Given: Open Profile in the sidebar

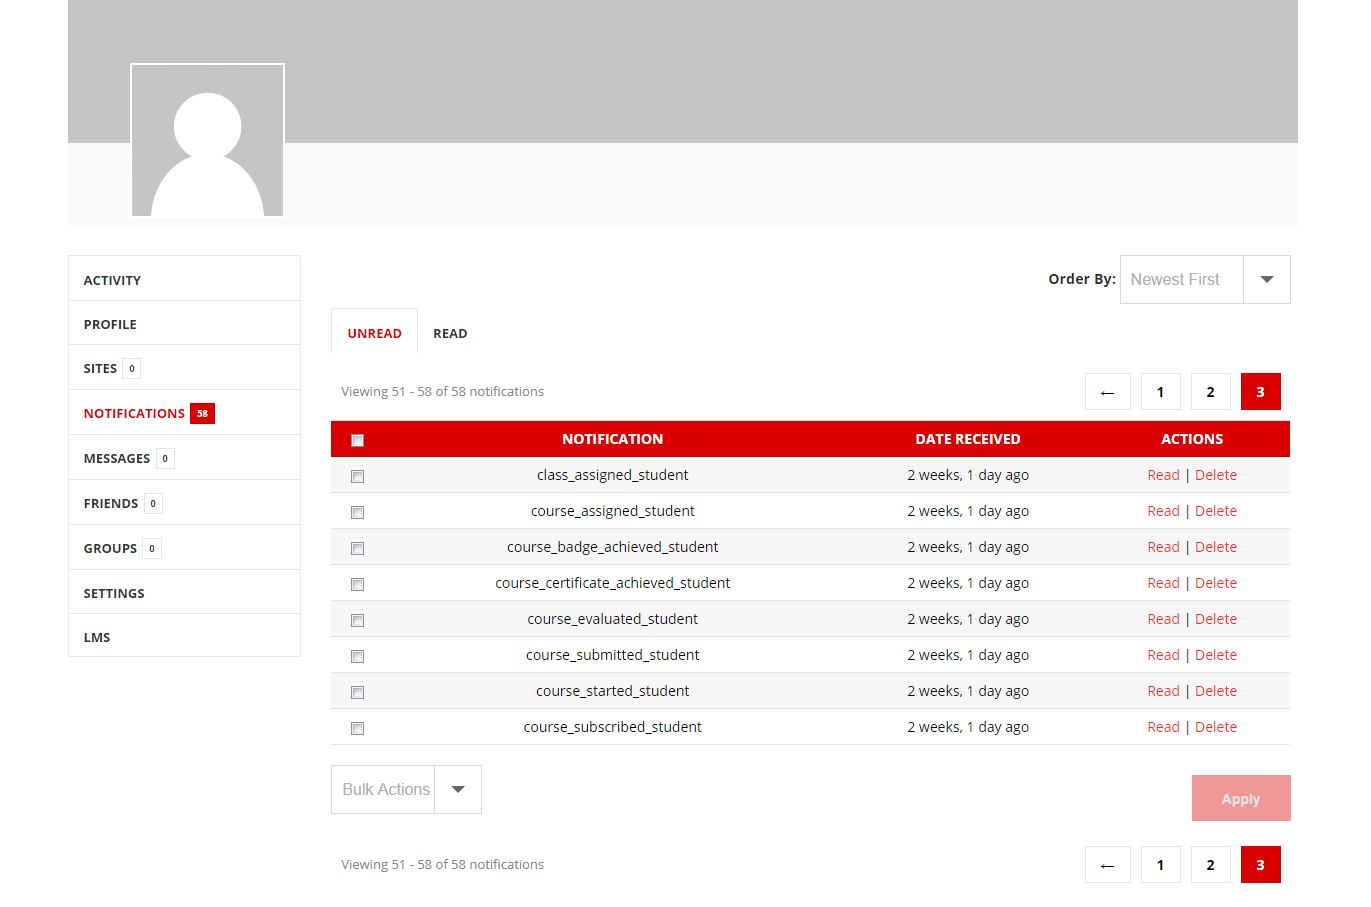Looking at the screenshot, I should tap(184, 323).
